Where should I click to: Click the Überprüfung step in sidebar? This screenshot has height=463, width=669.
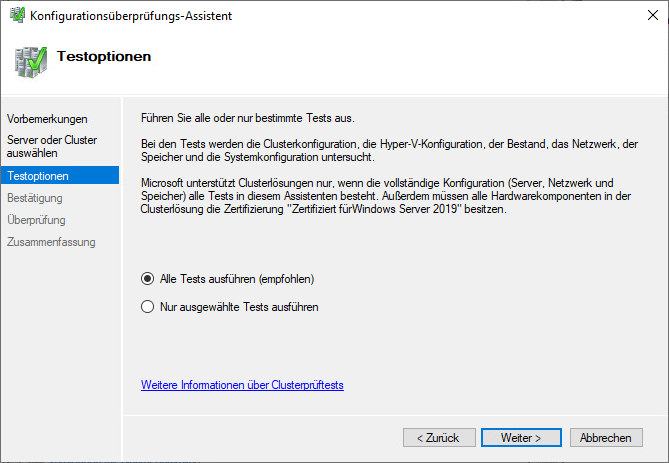point(36,220)
